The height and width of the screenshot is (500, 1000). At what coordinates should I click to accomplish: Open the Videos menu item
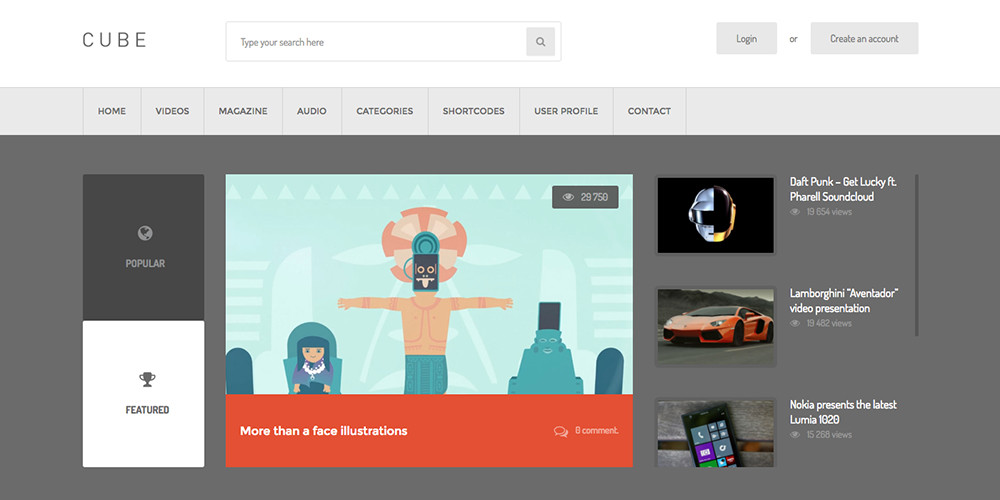point(172,111)
